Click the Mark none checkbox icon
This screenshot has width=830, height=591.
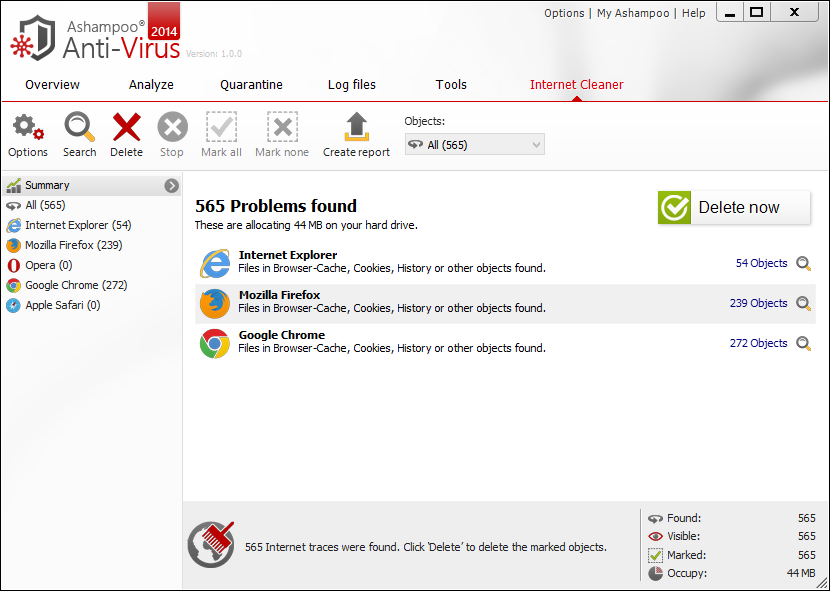pos(282,128)
